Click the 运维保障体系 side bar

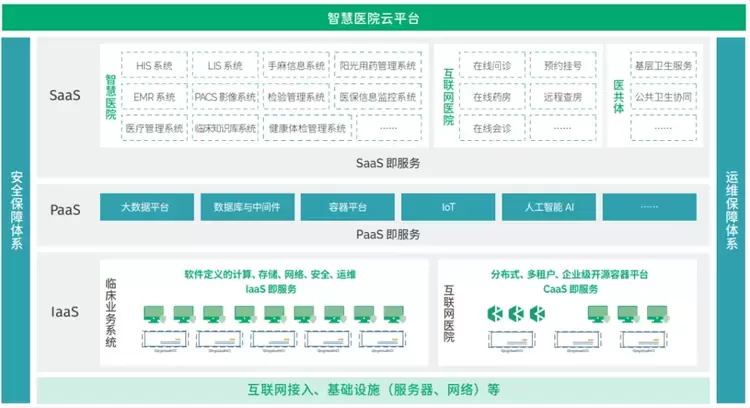[x=731, y=220]
